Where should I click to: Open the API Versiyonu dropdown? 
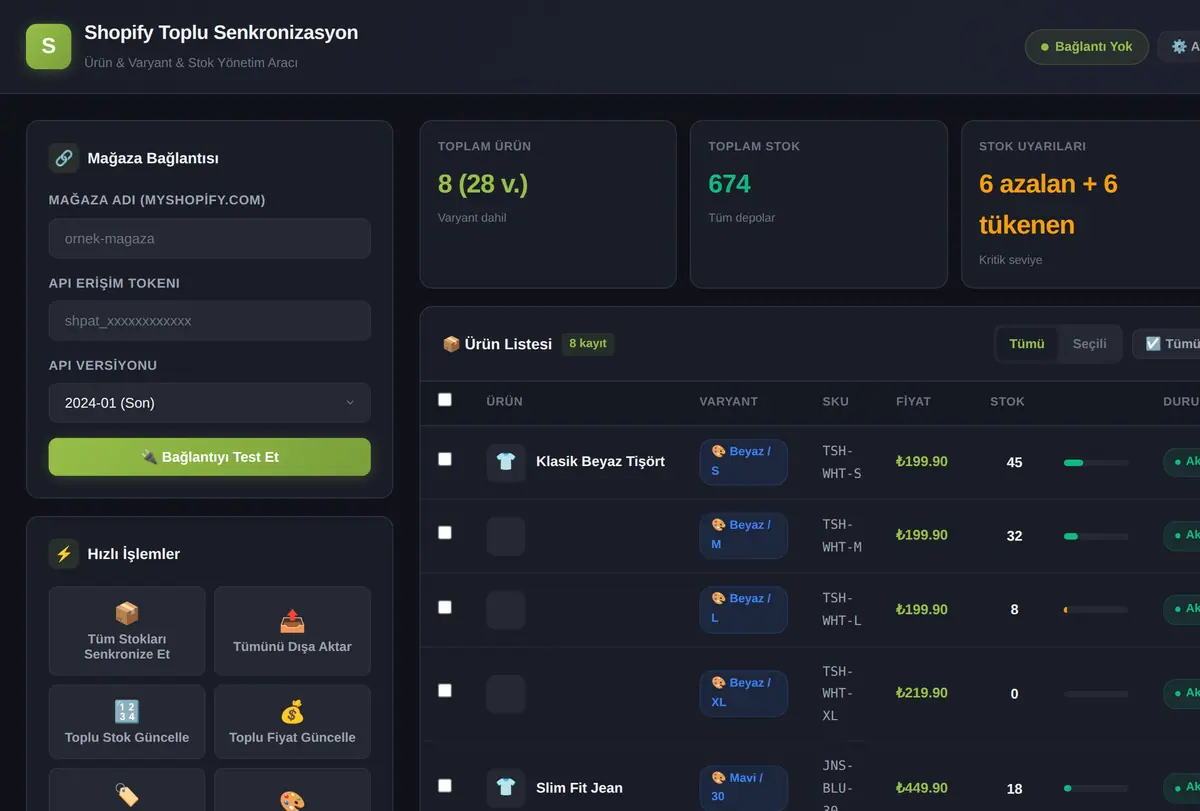click(x=210, y=403)
